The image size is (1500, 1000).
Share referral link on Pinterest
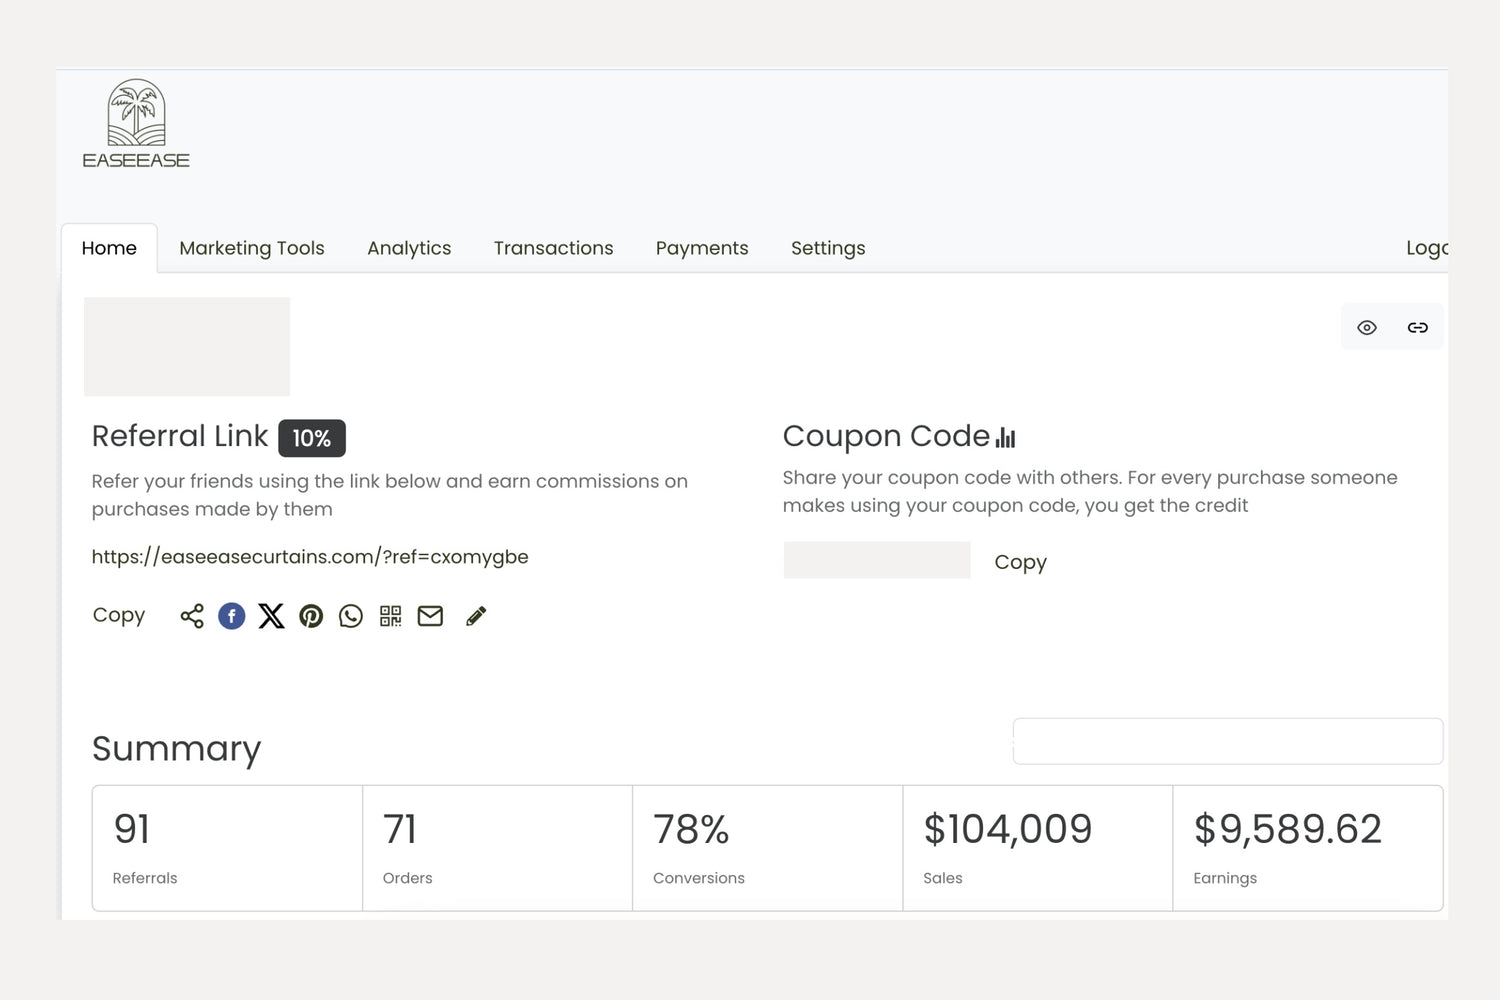[x=311, y=616]
